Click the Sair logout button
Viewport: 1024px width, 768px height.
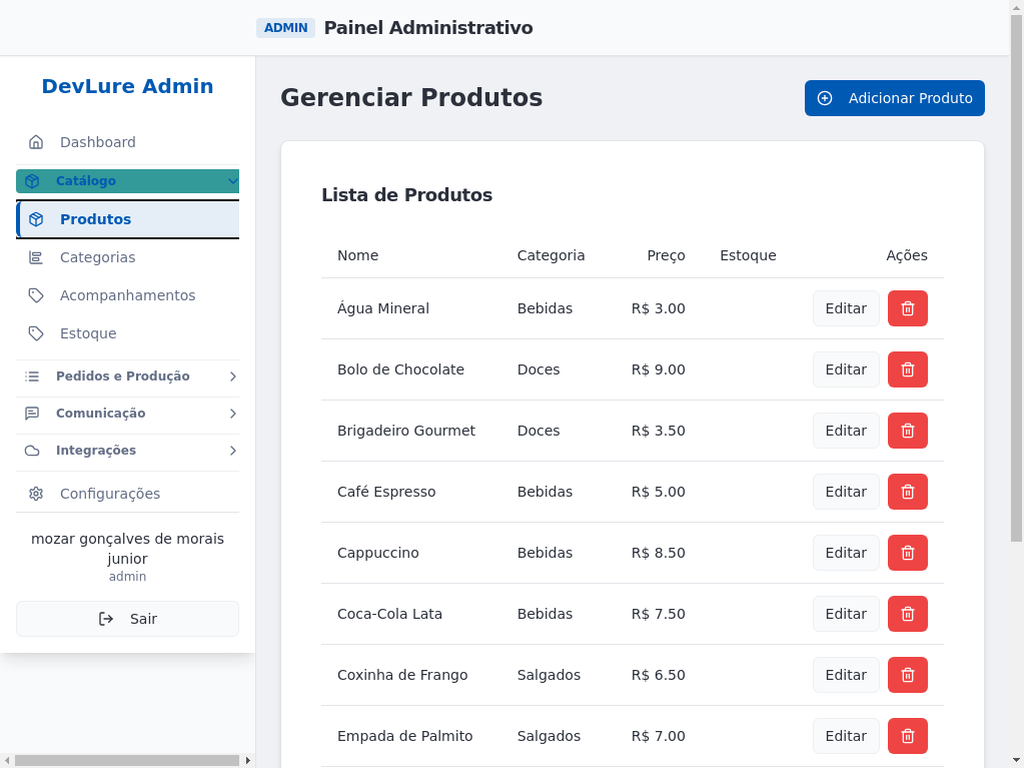pos(127,619)
